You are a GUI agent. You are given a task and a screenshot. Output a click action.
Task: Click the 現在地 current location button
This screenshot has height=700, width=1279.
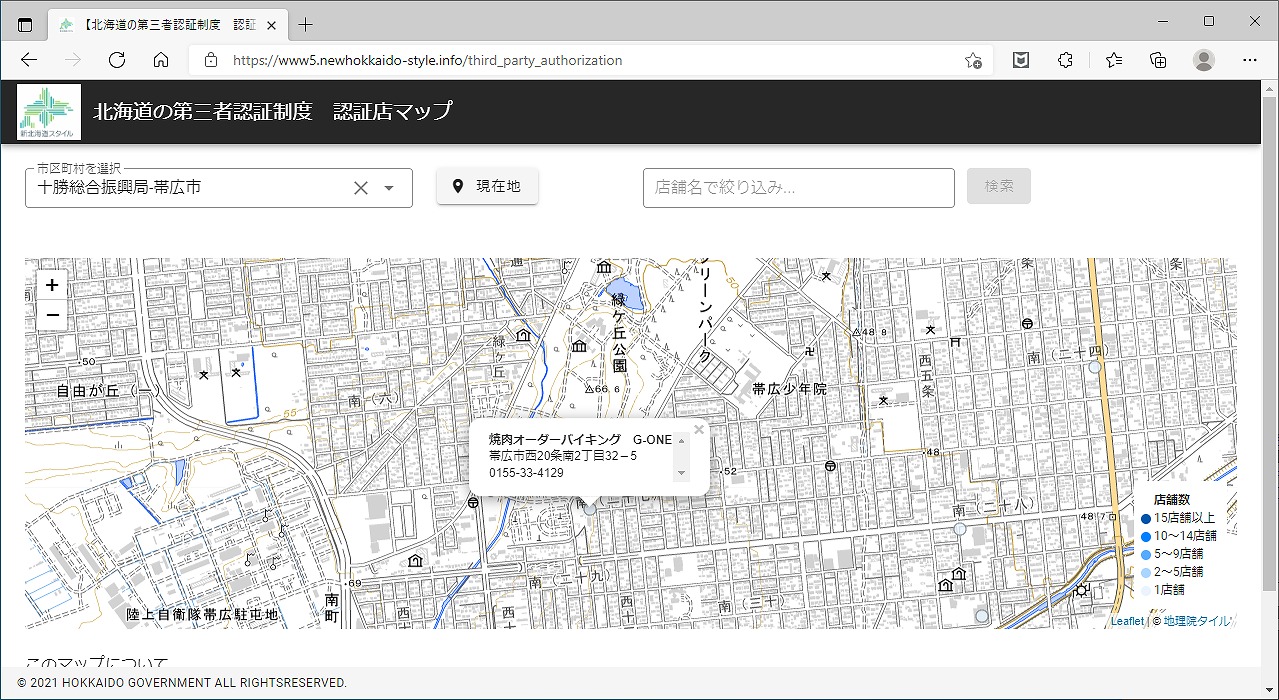pos(487,186)
